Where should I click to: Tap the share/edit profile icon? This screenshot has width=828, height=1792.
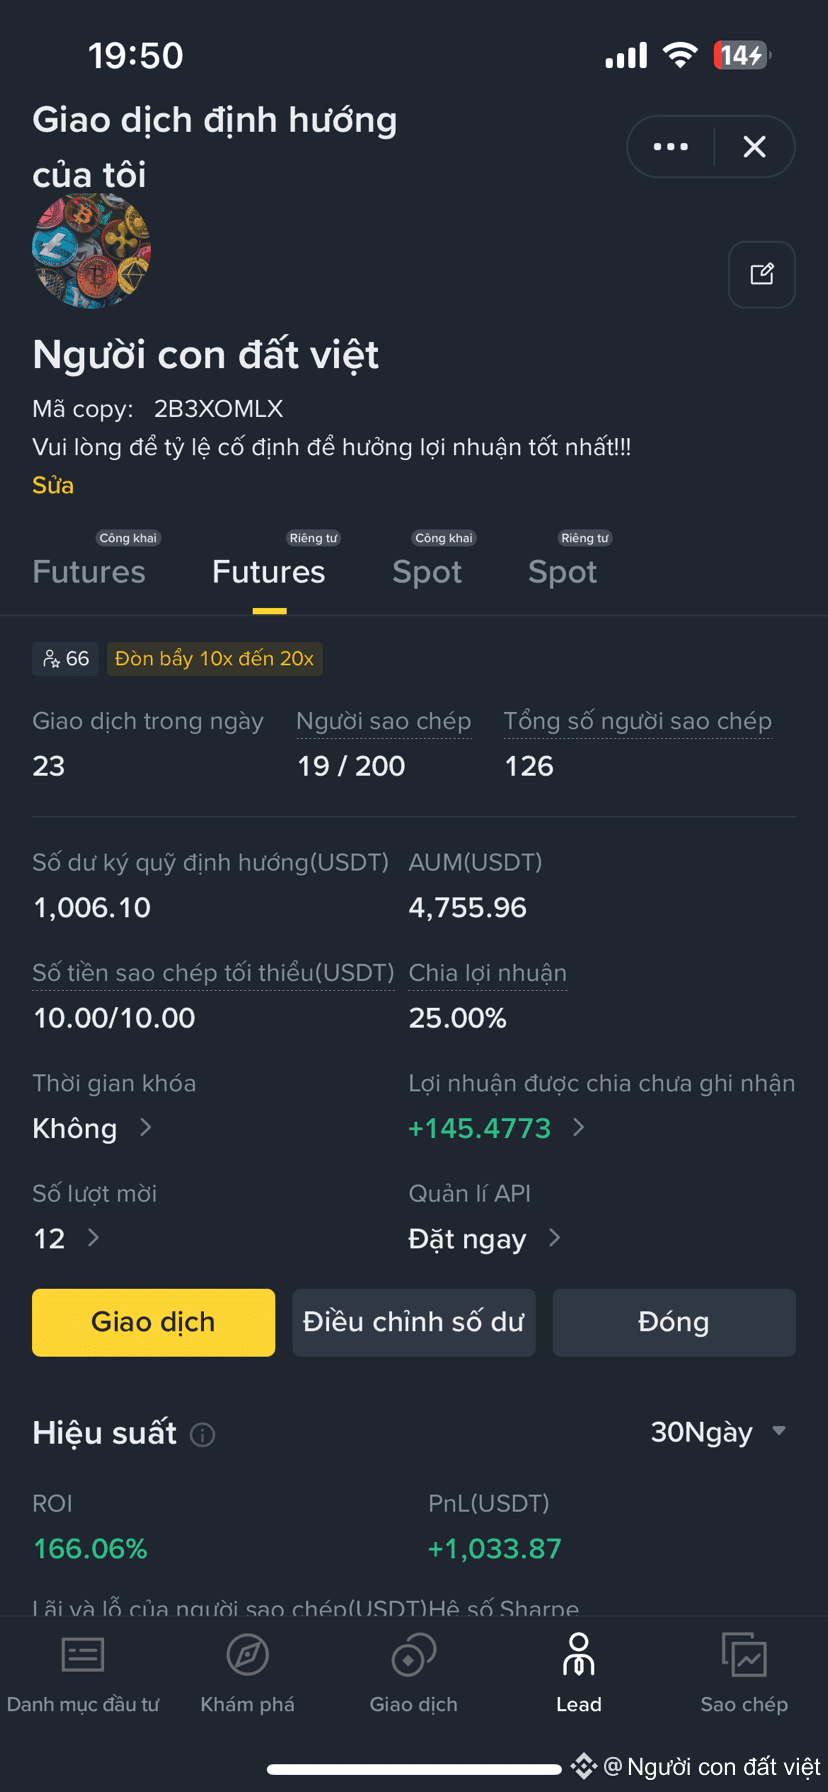click(762, 274)
